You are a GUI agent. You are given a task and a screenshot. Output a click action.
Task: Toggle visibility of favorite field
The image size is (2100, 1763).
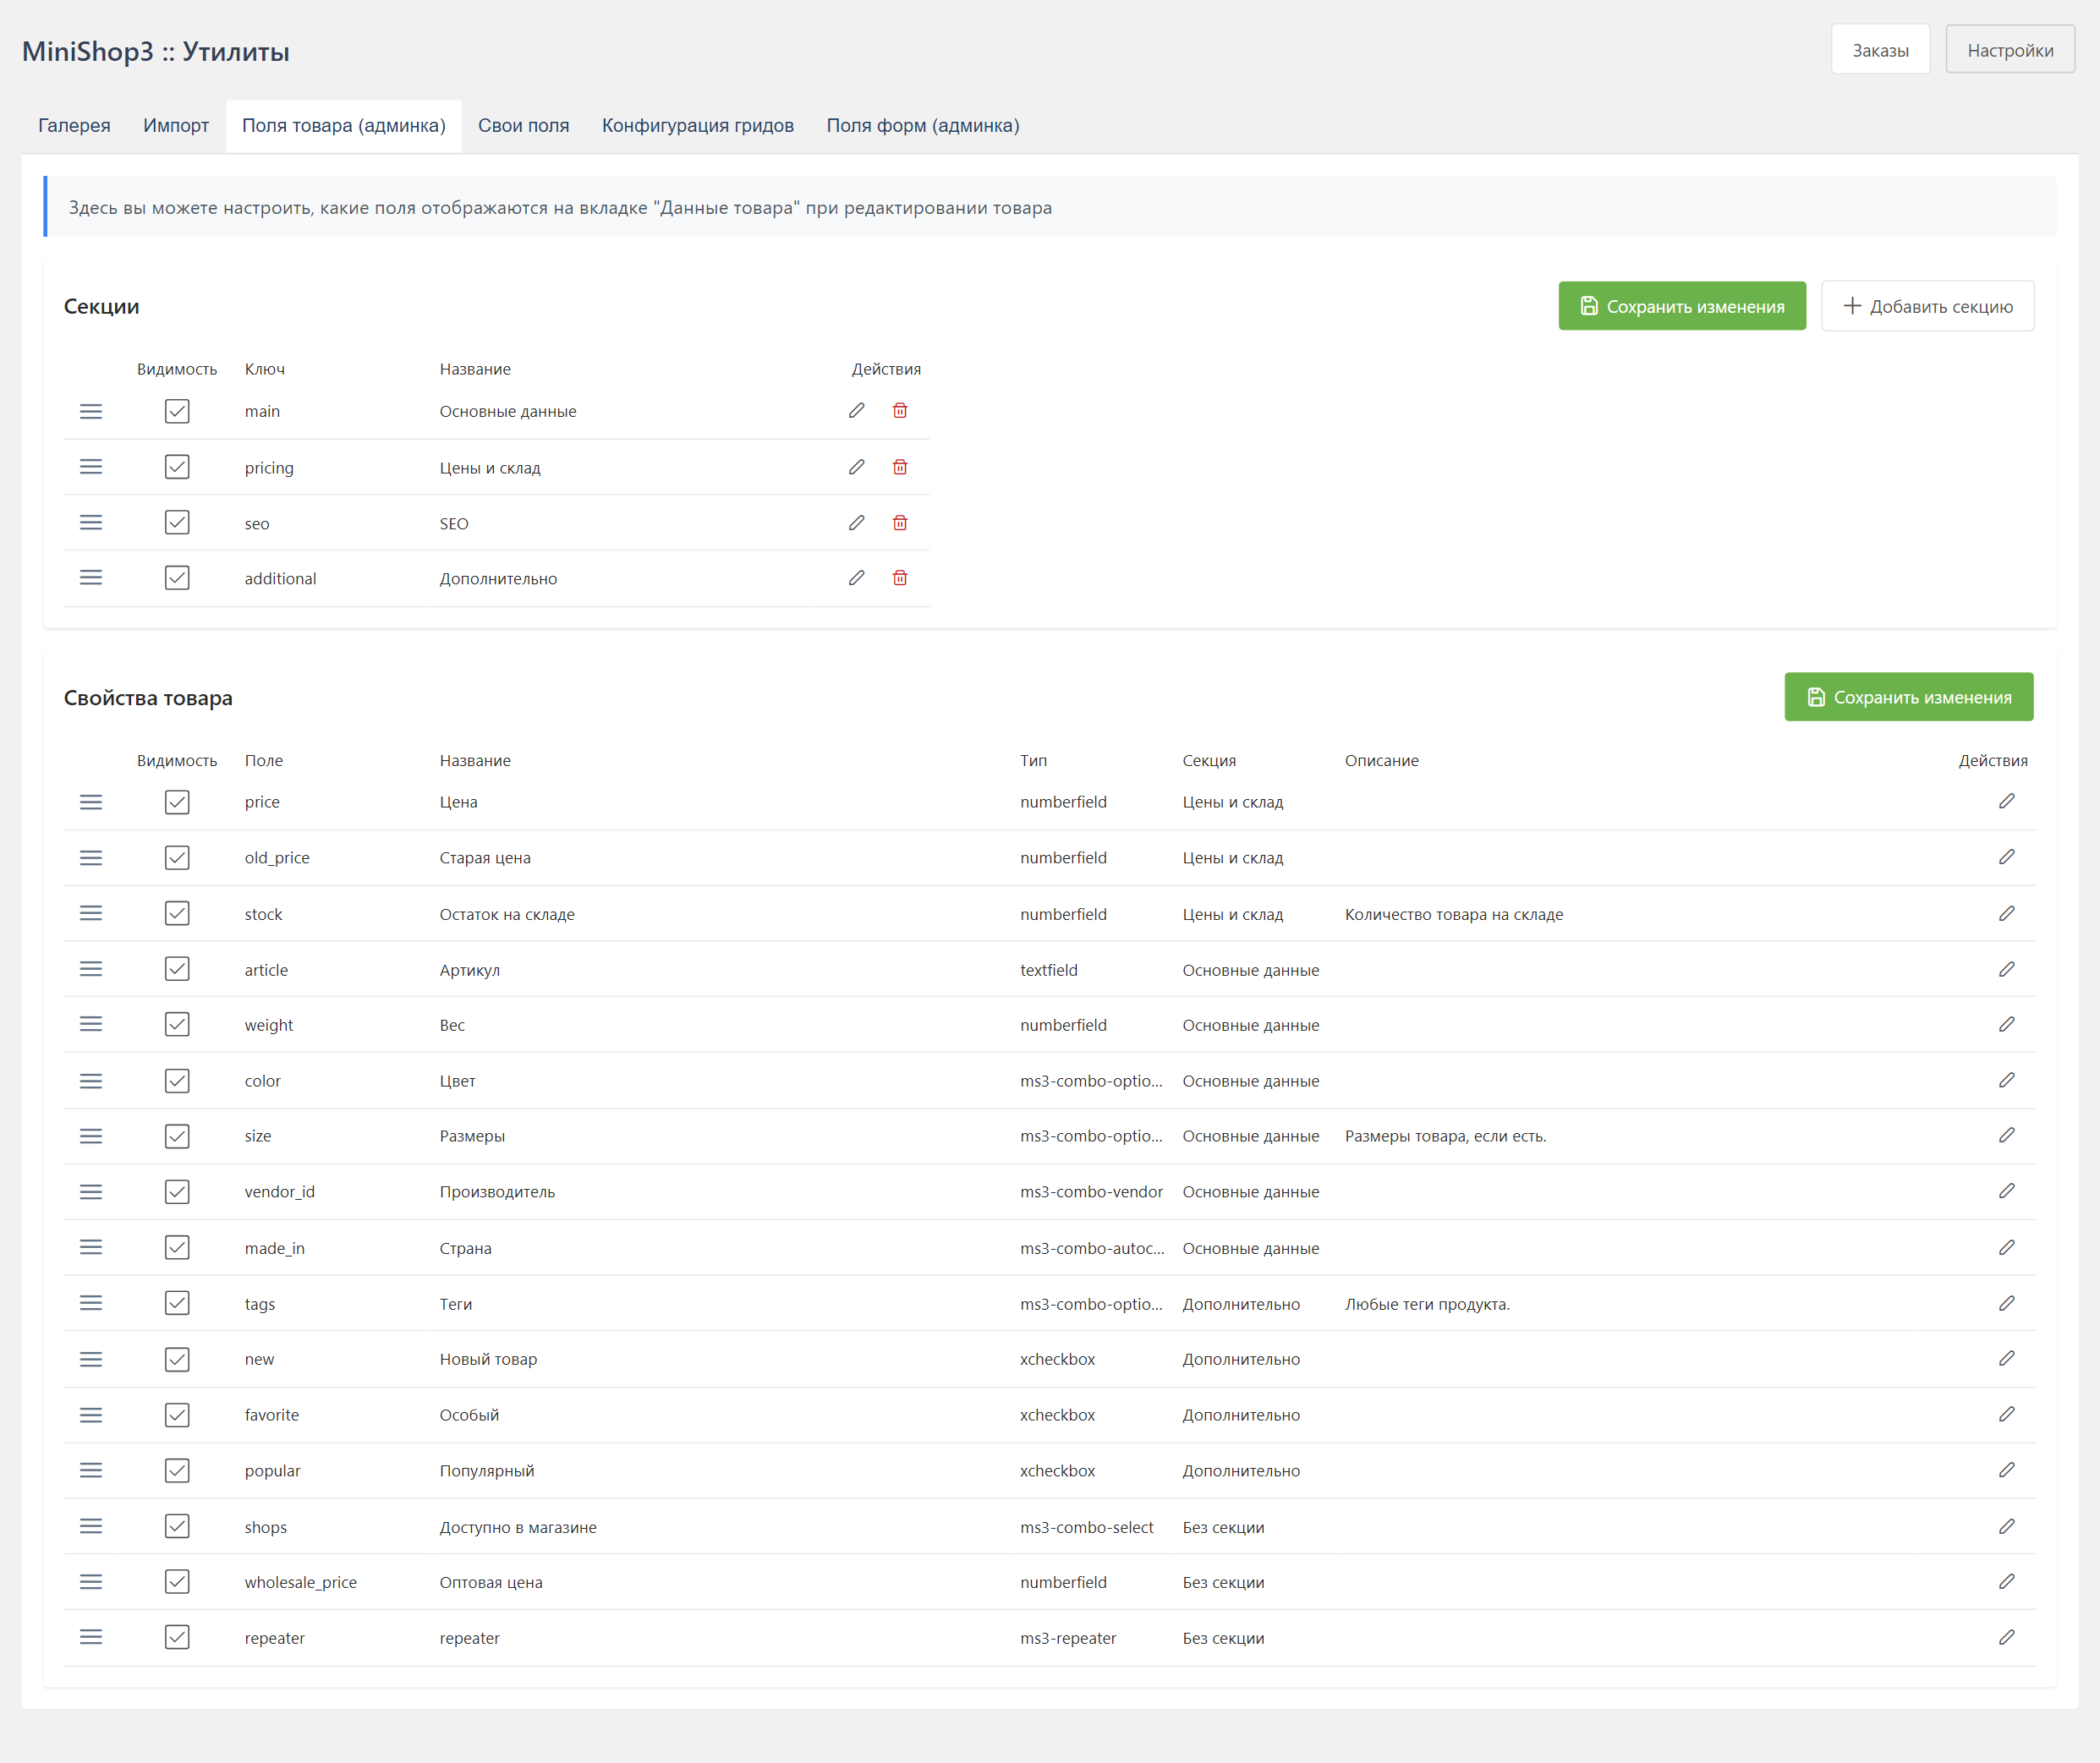click(x=177, y=1414)
